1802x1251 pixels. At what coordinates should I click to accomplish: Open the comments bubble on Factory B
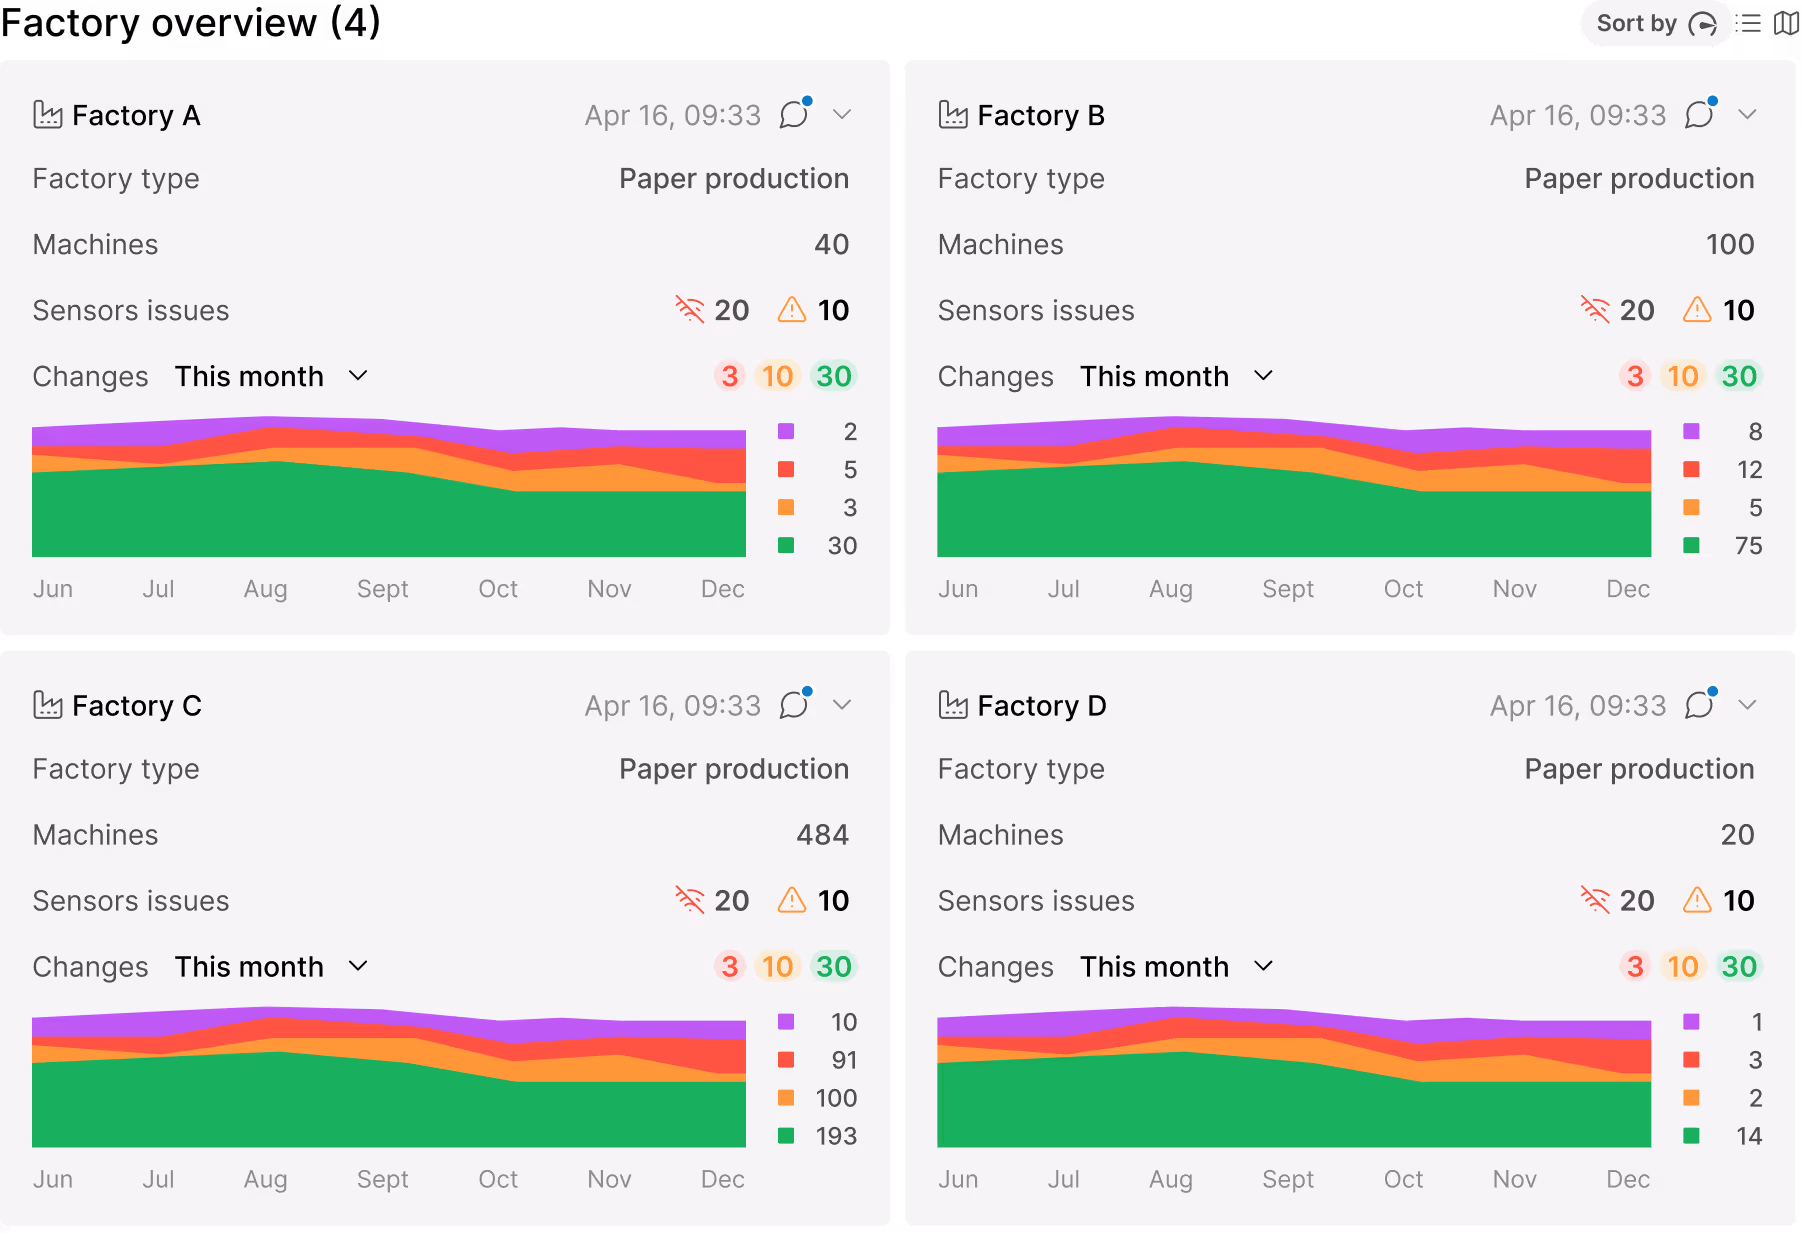pos(1699,114)
